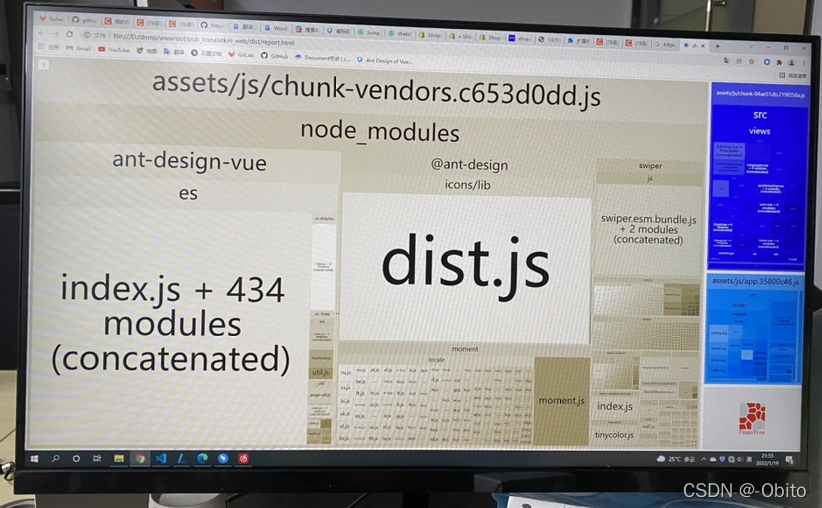Open Chrome's three-dot menu
This screenshot has height=508, width=822.
pyautogui.click(x=804, y=63)
